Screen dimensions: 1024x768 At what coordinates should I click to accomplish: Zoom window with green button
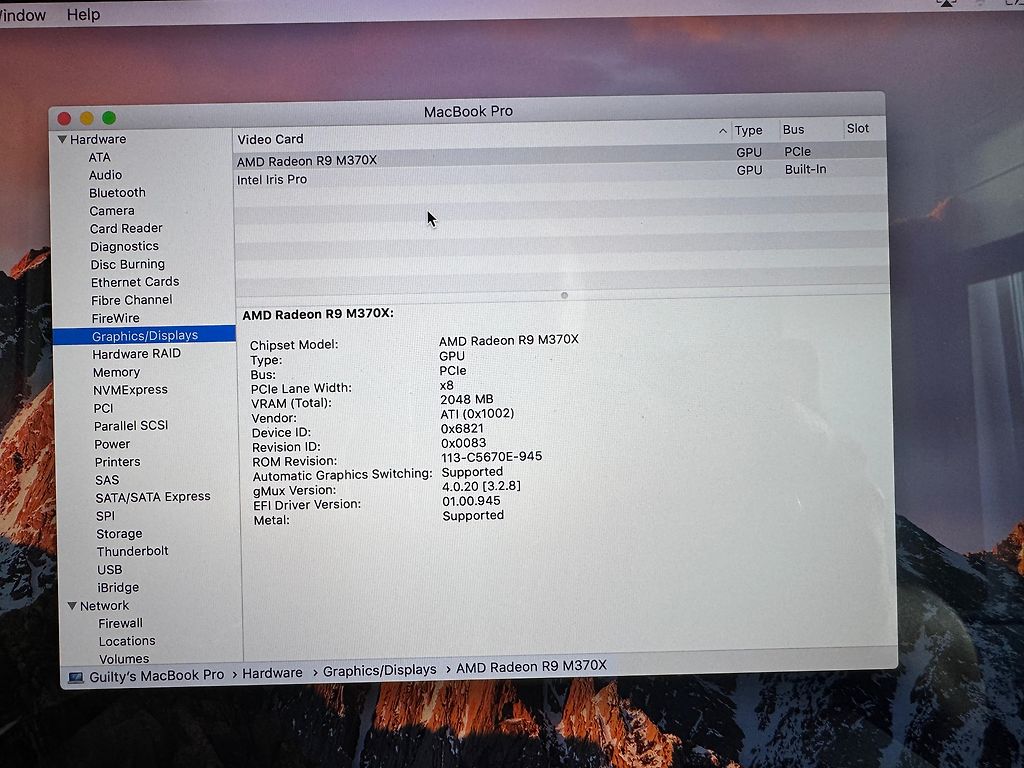click(x=109, y=118)
